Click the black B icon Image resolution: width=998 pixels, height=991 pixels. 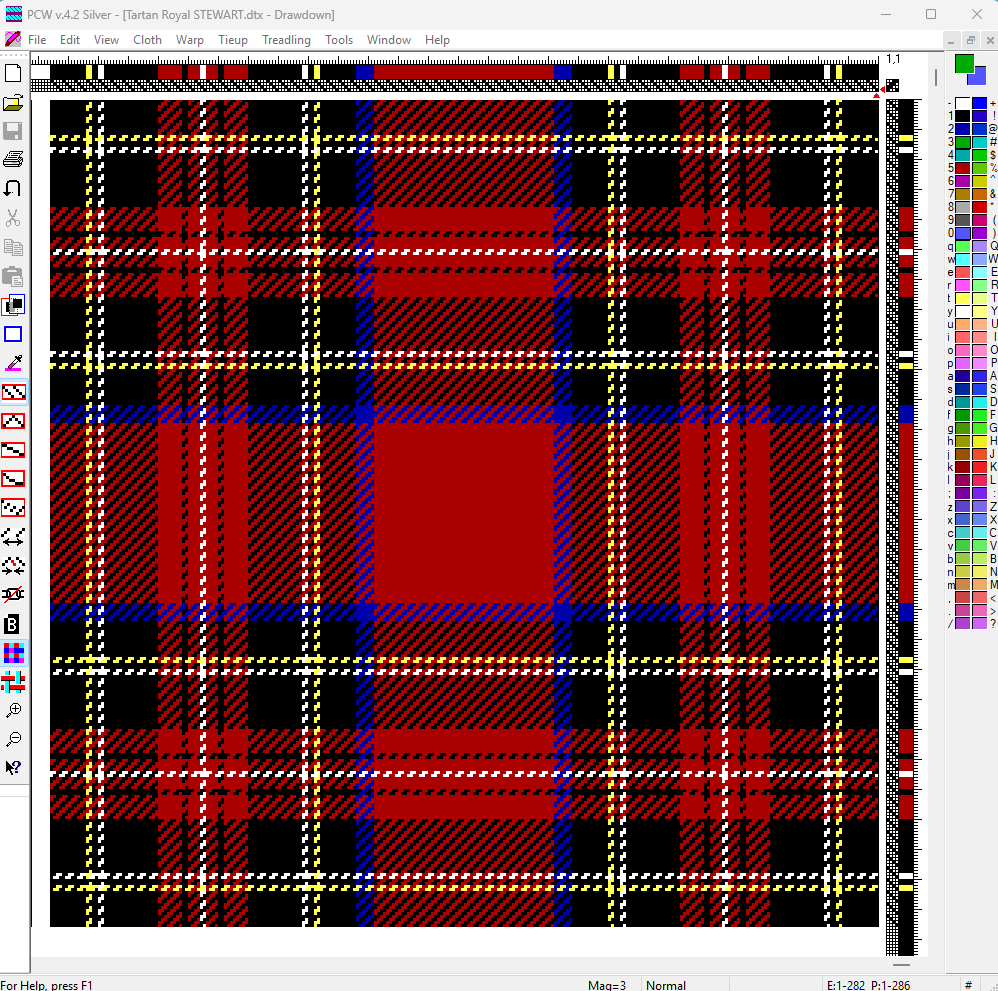pos(13,624)
